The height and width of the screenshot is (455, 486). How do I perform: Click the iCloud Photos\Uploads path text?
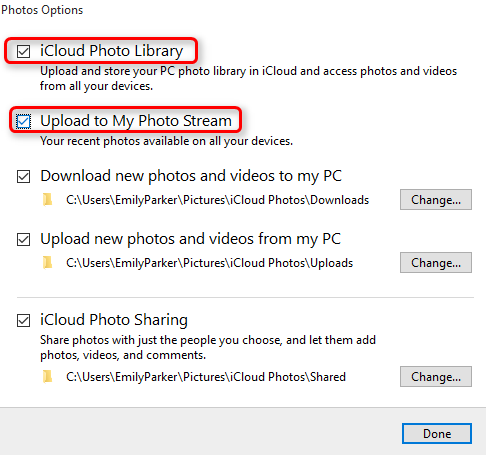pyautogui.click(x=209, y=263)
